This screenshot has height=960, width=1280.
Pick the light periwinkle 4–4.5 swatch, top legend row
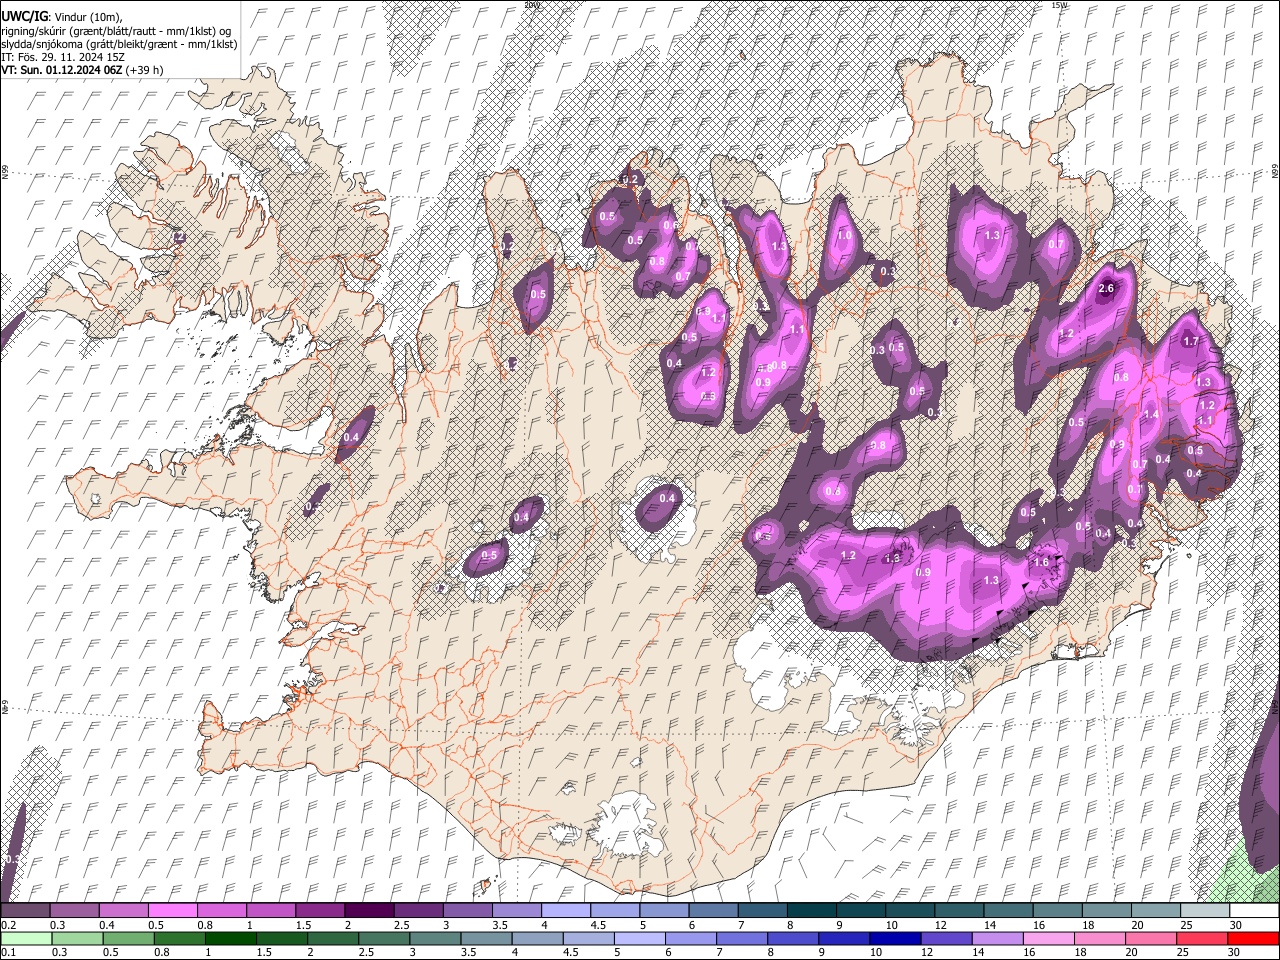pyautogui.click(x=565, y=911)
